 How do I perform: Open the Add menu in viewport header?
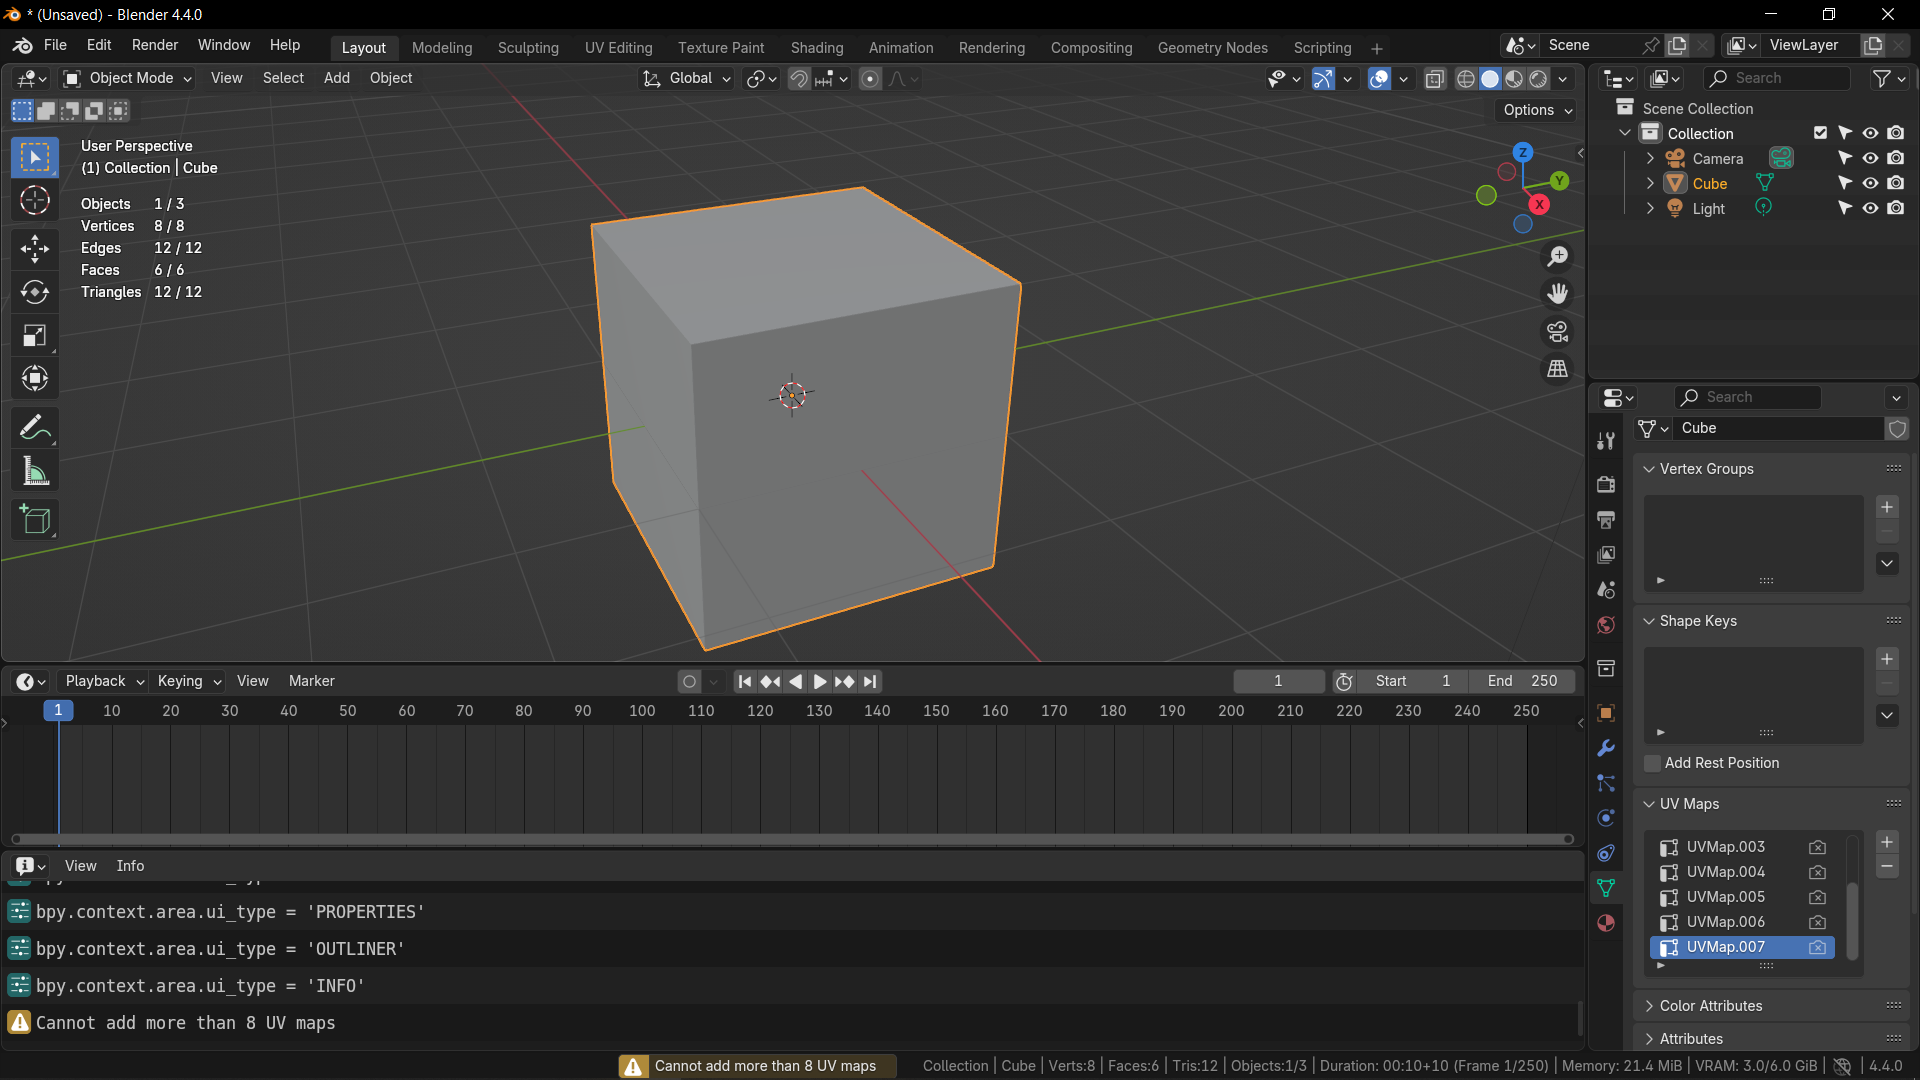(336, 78)
